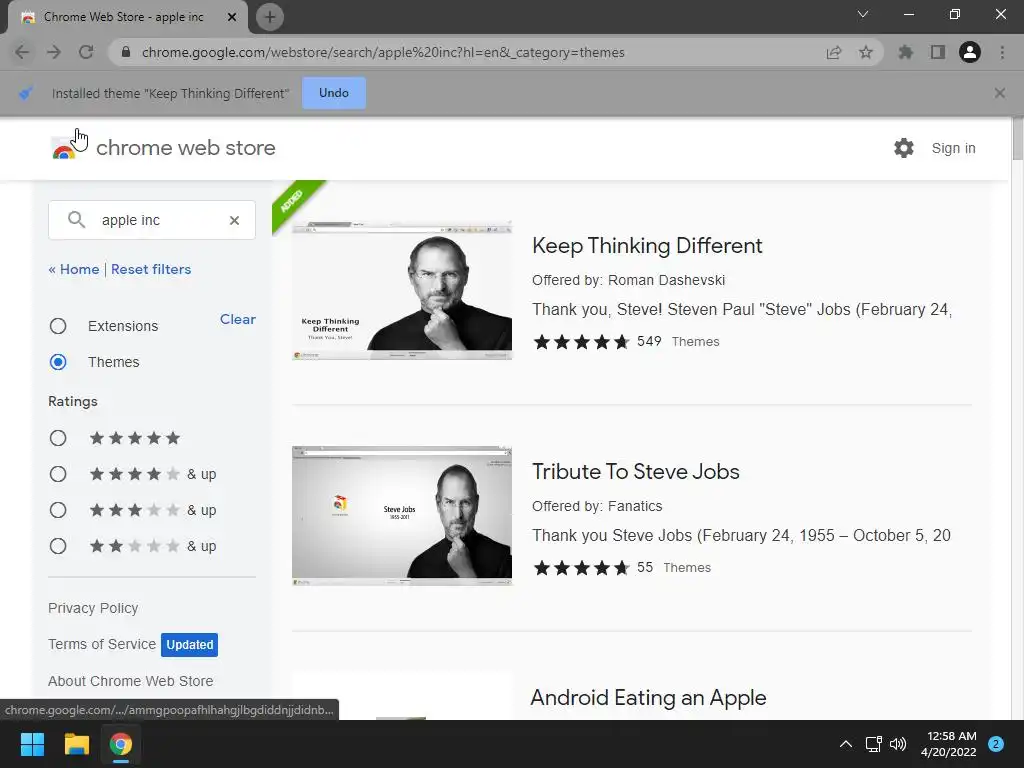Reset filters in the sidebar
This screenshot has width=1024, height=768.
coord(151,269)
